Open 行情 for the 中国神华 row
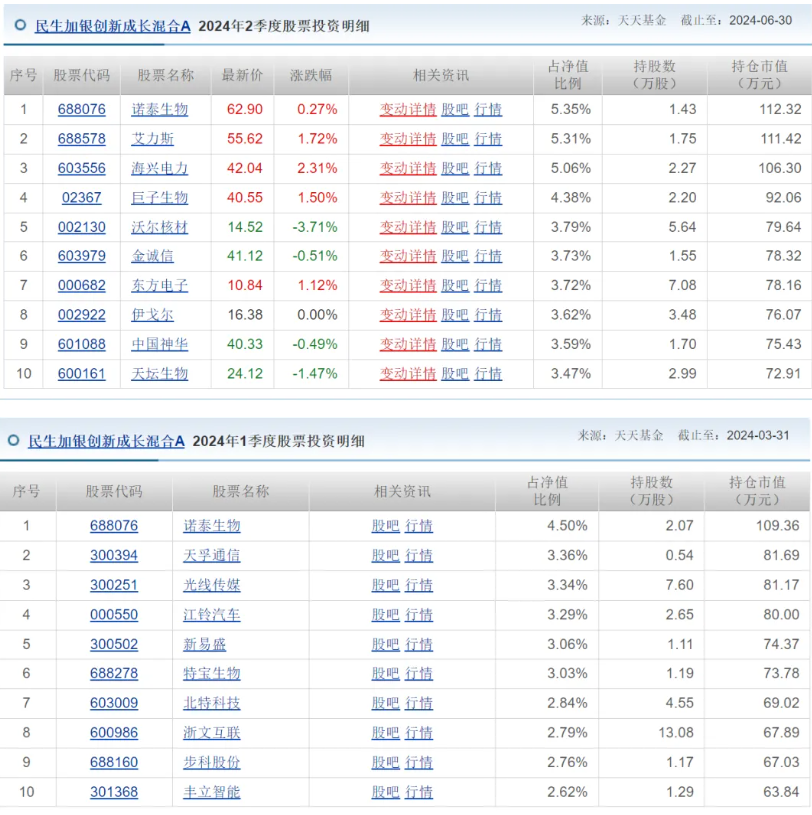 click(x=488, y=344)
